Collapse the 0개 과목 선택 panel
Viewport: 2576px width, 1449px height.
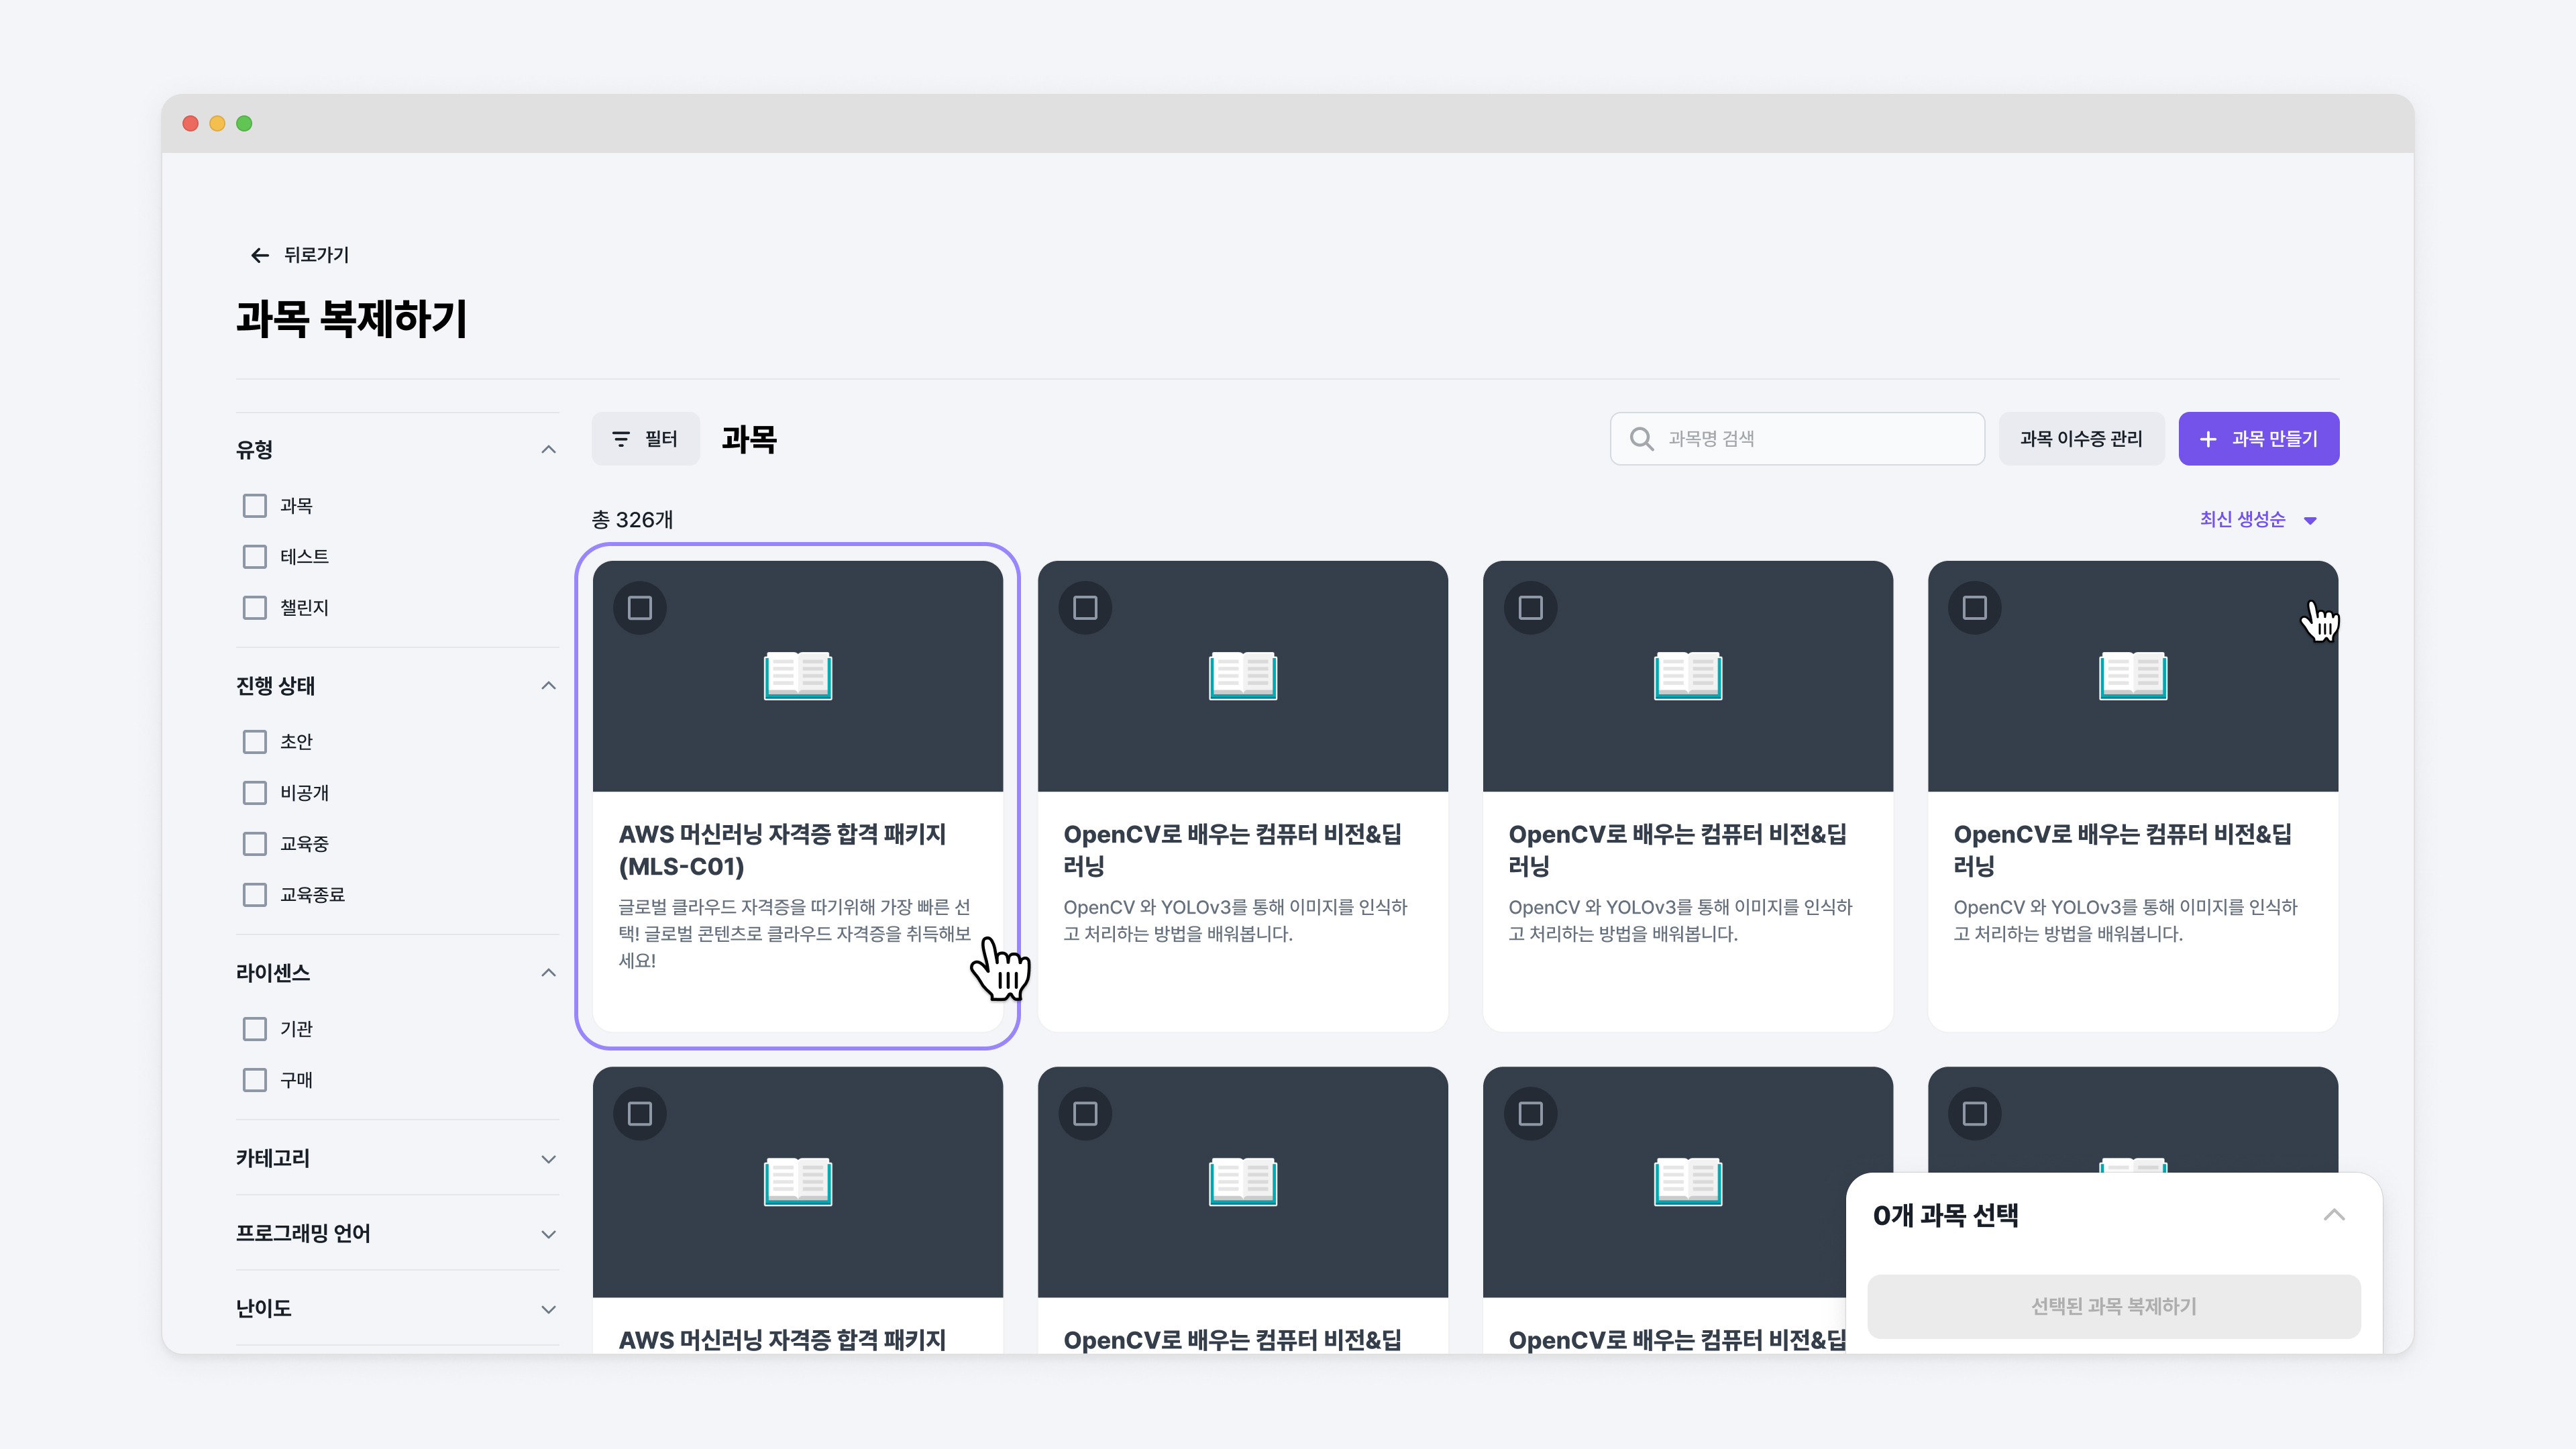[2334, 1215]
